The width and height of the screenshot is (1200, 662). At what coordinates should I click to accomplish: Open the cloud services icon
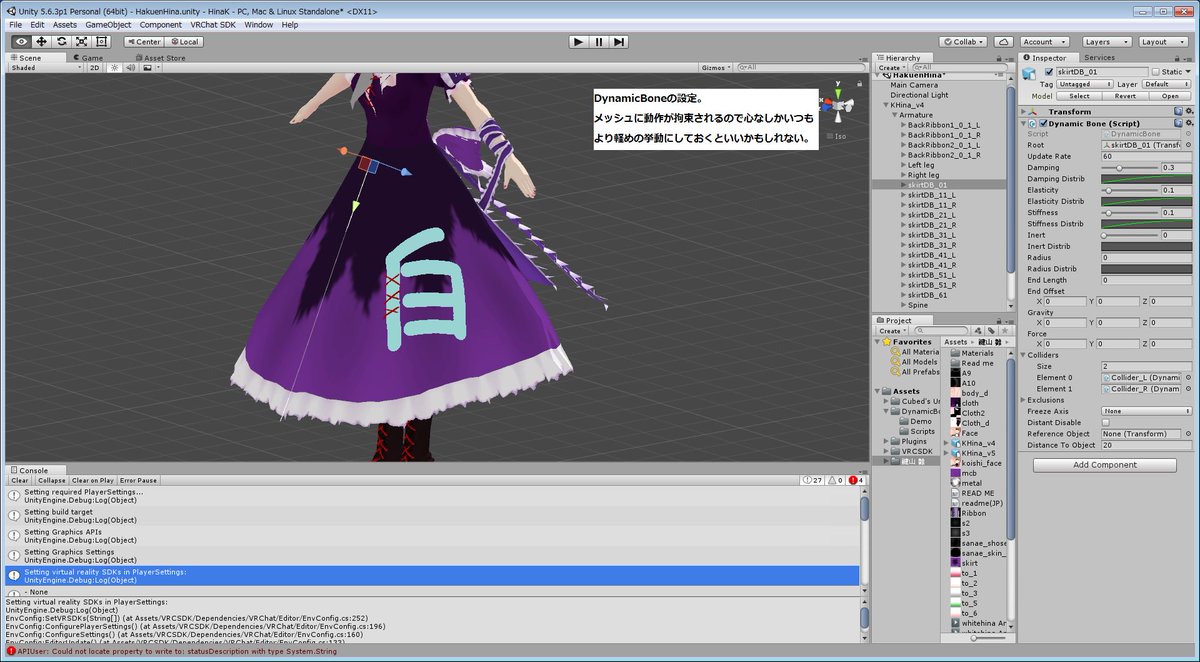(x=1003, y=42)
